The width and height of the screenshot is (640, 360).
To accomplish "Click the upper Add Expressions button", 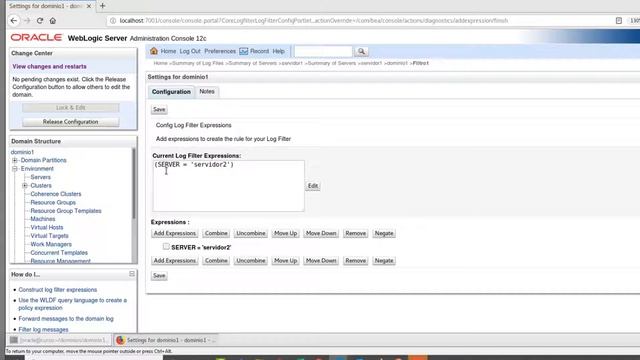I will (x=175, y=233).
